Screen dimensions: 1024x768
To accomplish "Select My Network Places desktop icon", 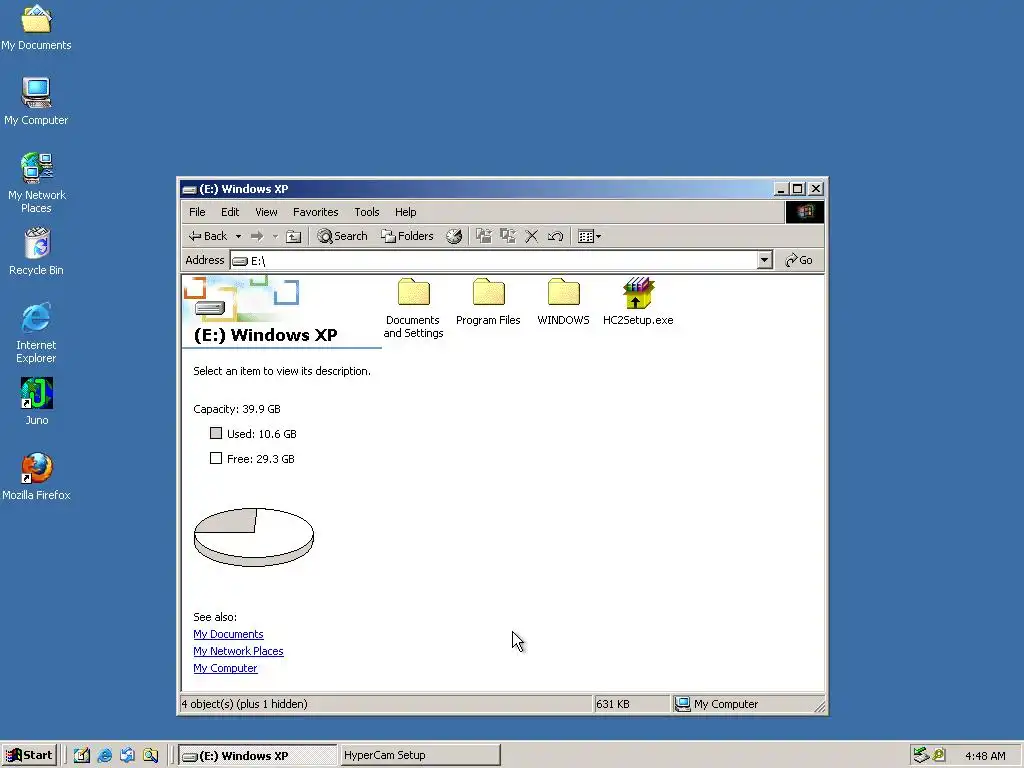I will coord(36,183).
